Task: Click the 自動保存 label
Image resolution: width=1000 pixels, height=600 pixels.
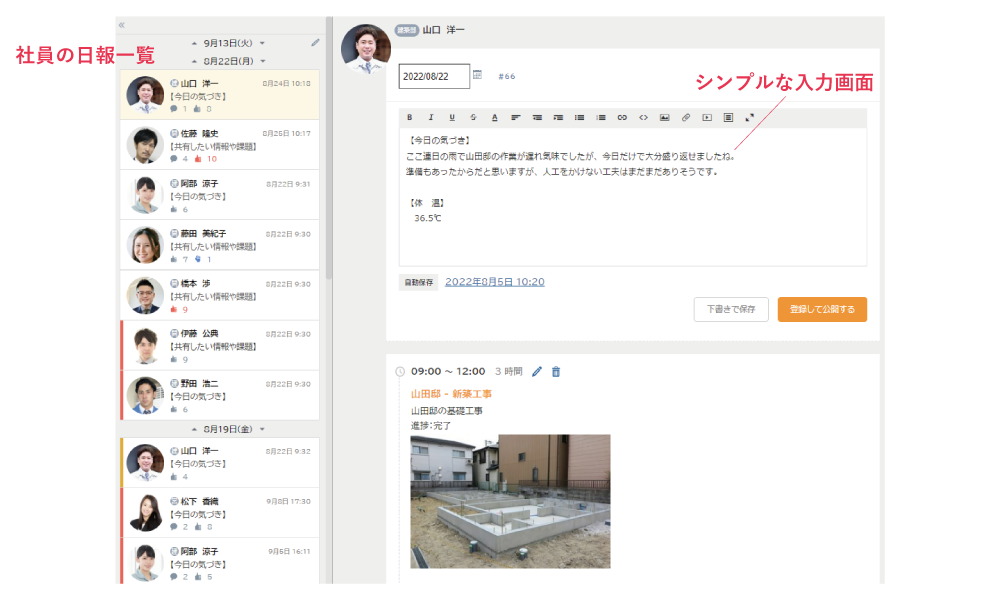Action: pyautogui.click(x=419, y=282)
